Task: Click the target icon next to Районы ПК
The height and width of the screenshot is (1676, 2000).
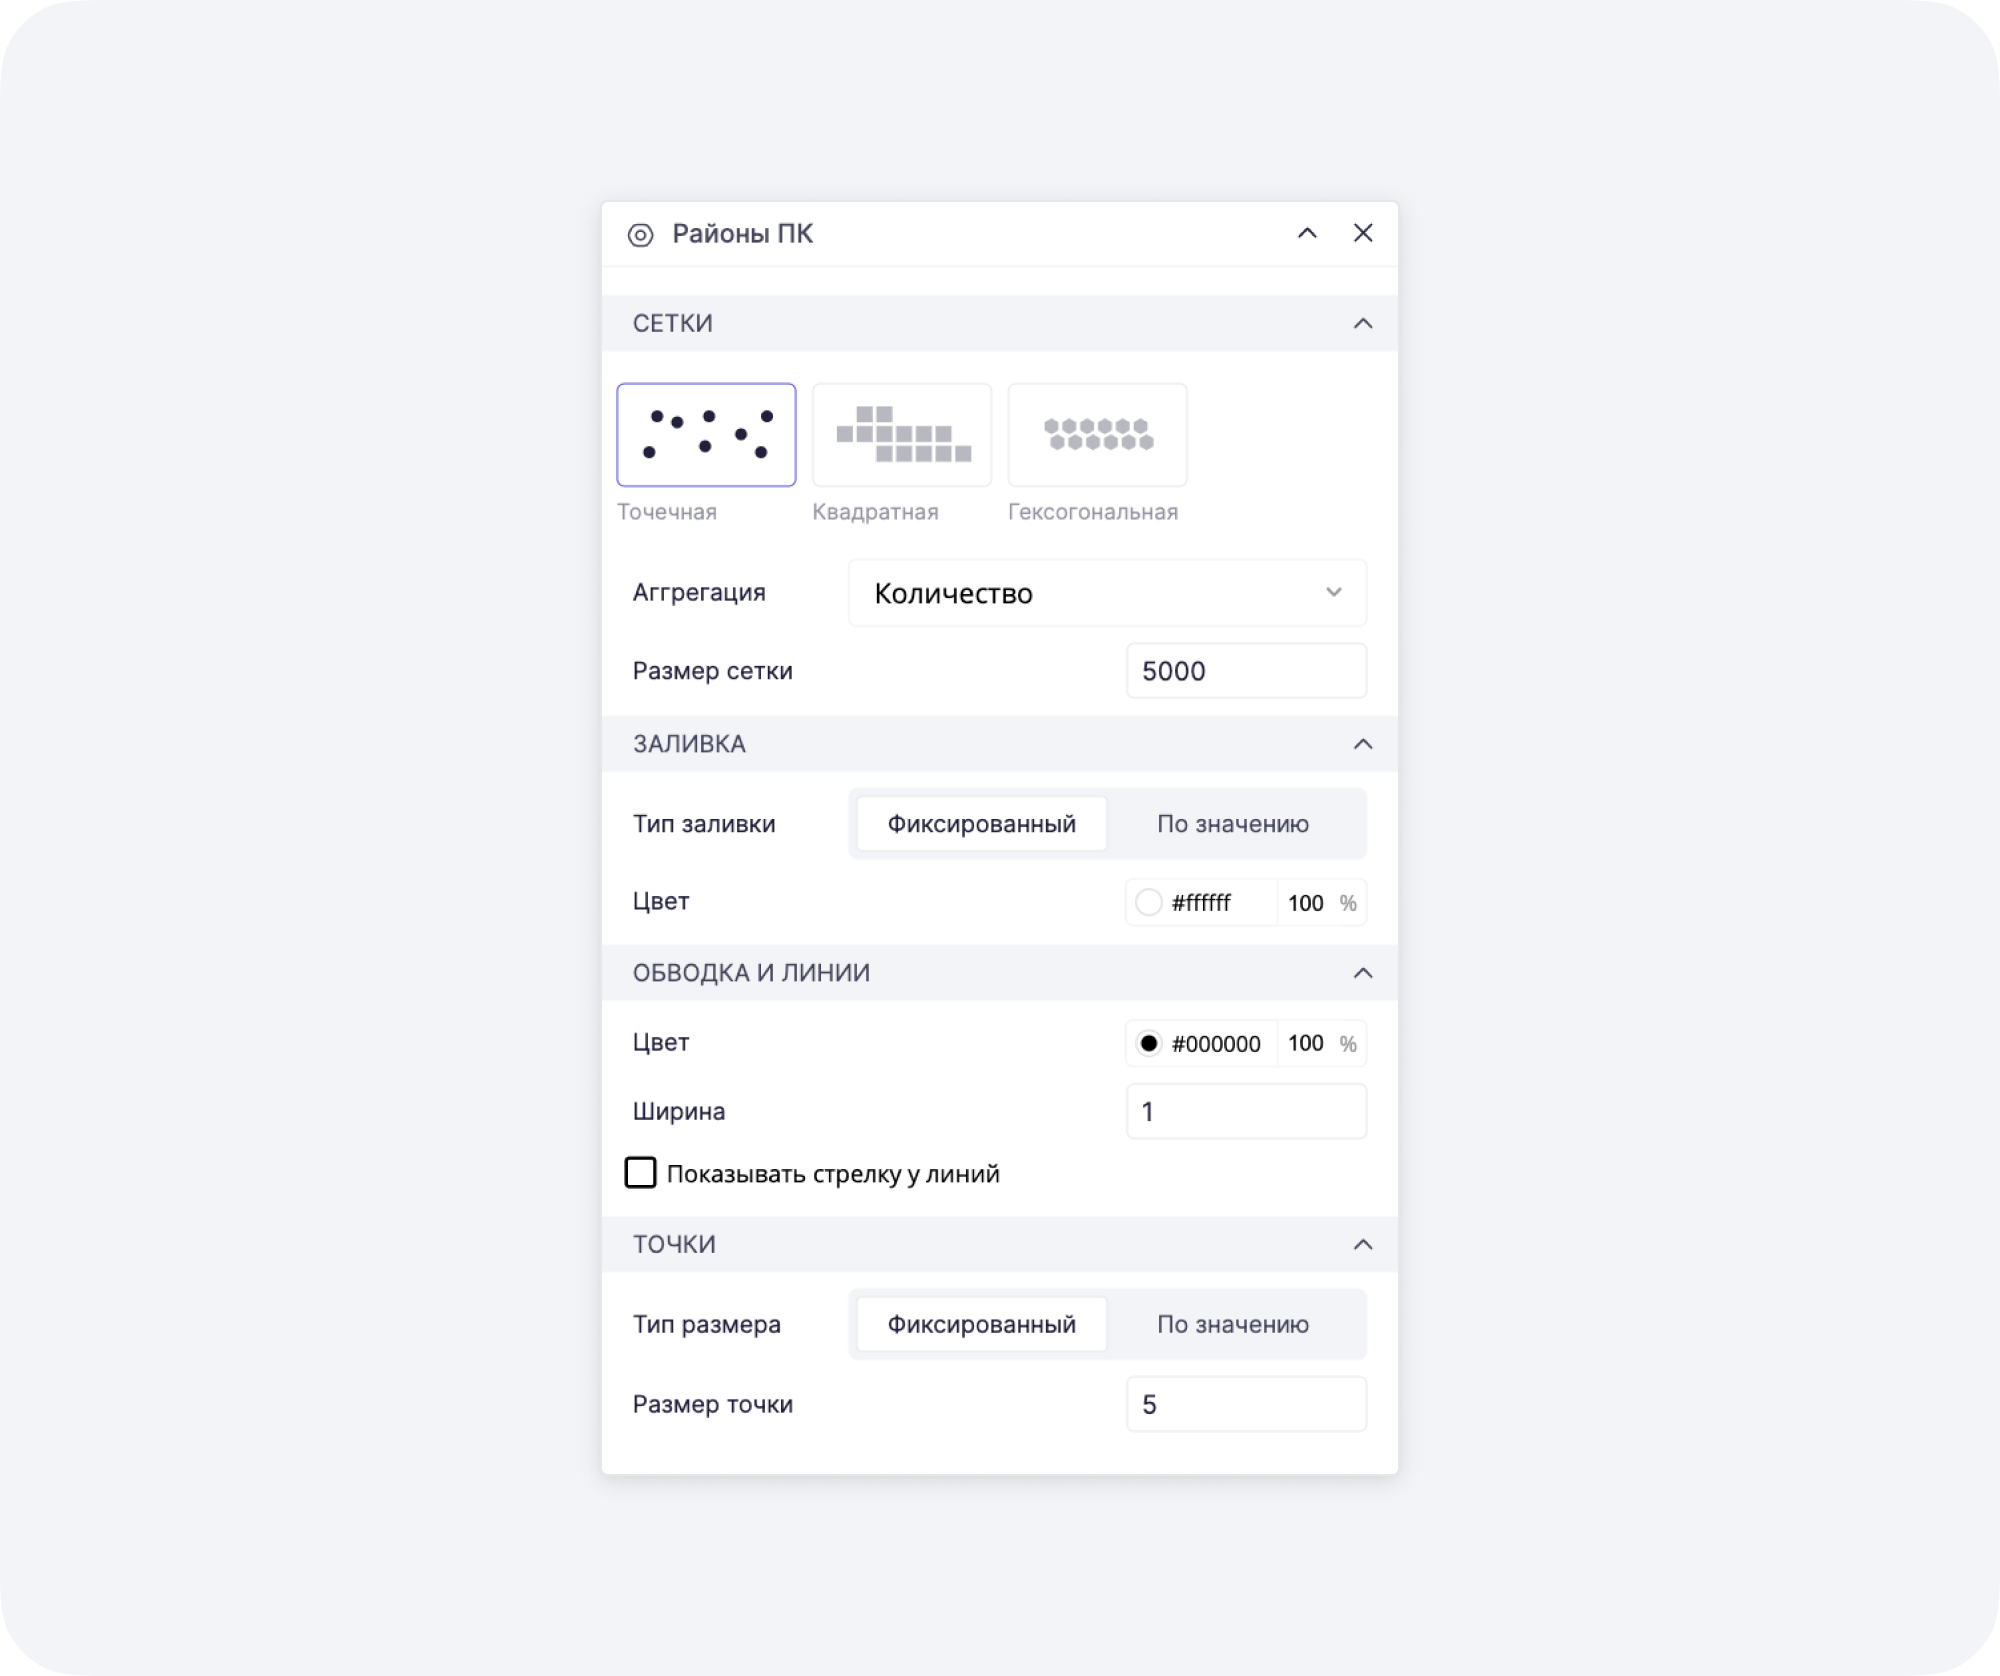Action: pyautogui.click(x=637, y=233)
